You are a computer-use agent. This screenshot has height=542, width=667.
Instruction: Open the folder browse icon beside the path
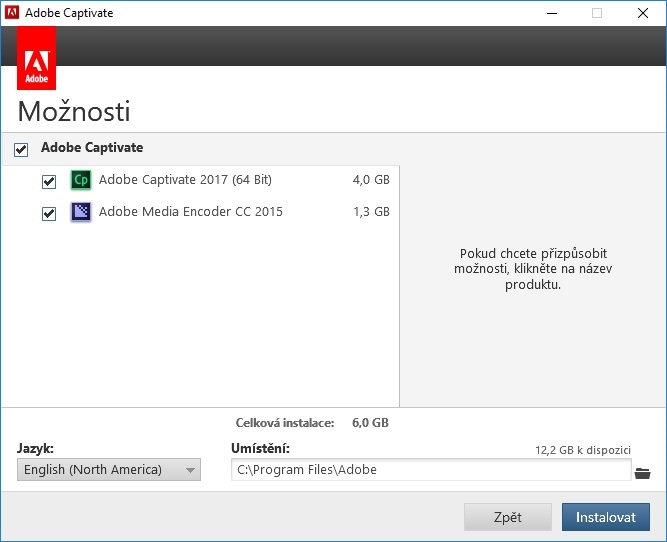click(642, 472)
